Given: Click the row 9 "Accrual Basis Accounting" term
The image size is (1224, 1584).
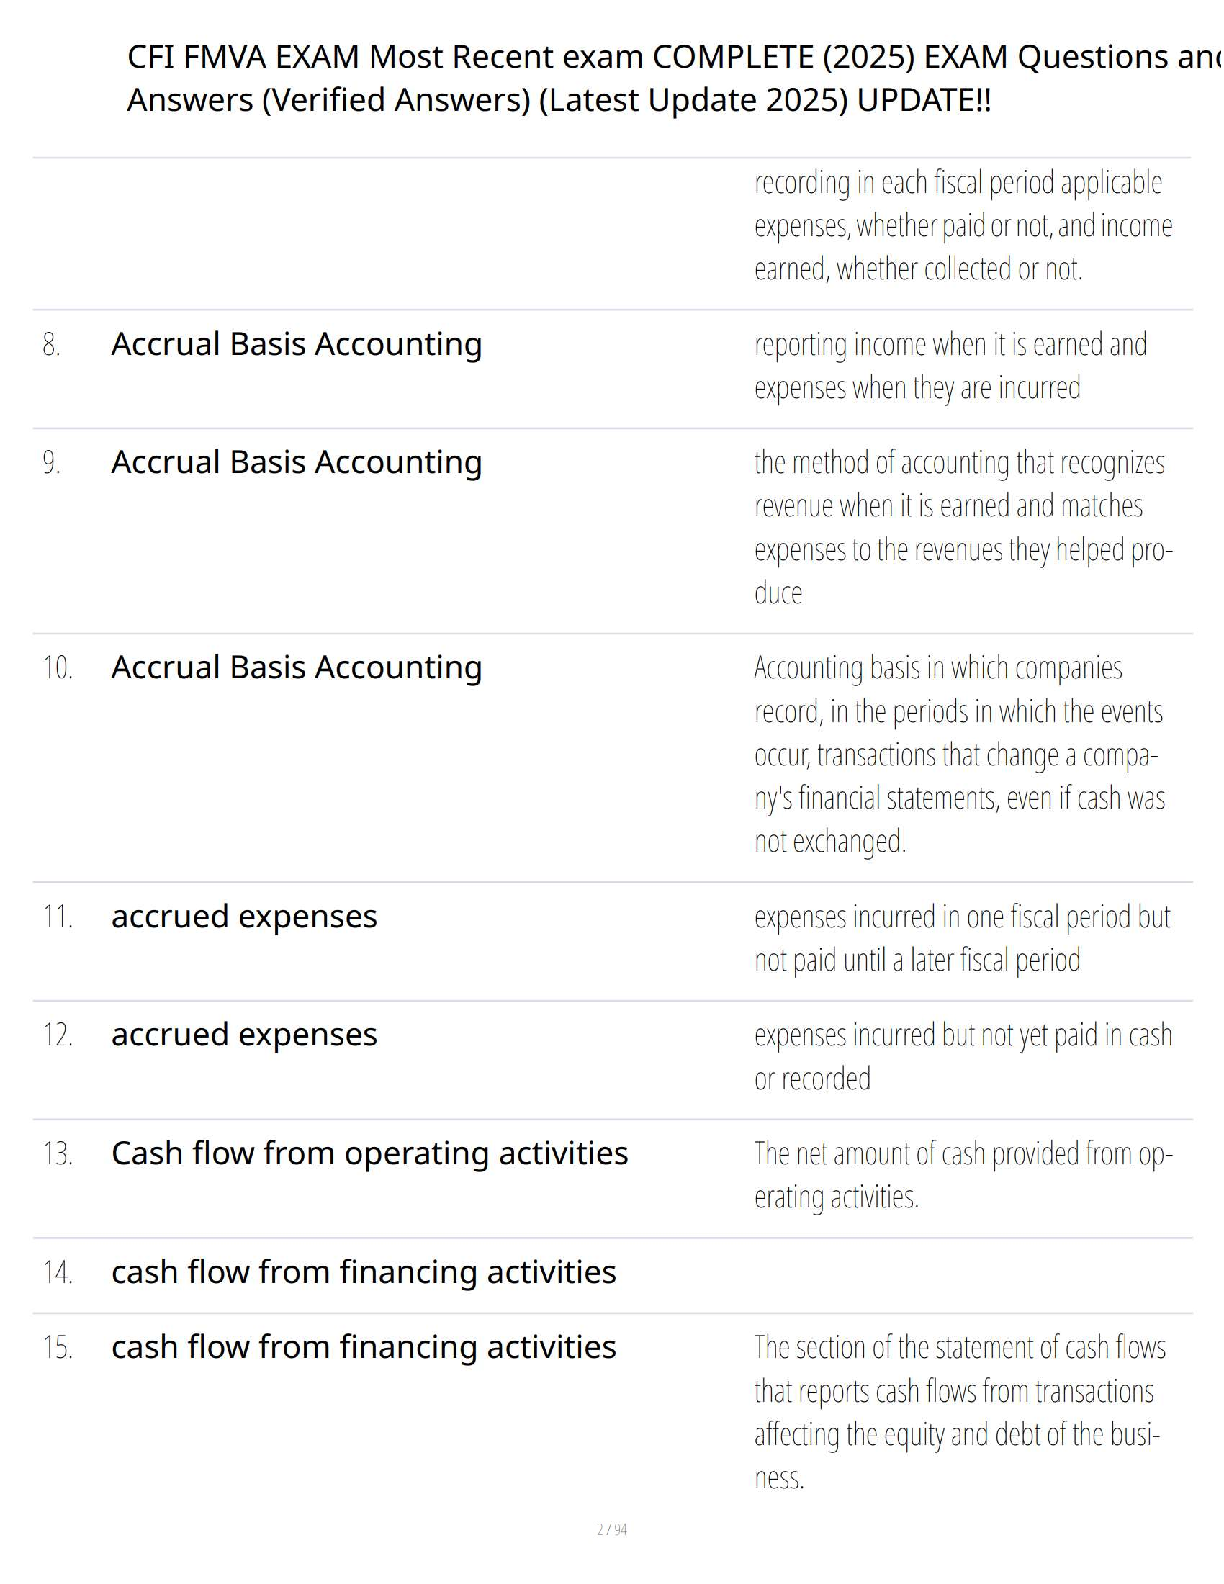Looking at the screenshot, I should (296, 462).
